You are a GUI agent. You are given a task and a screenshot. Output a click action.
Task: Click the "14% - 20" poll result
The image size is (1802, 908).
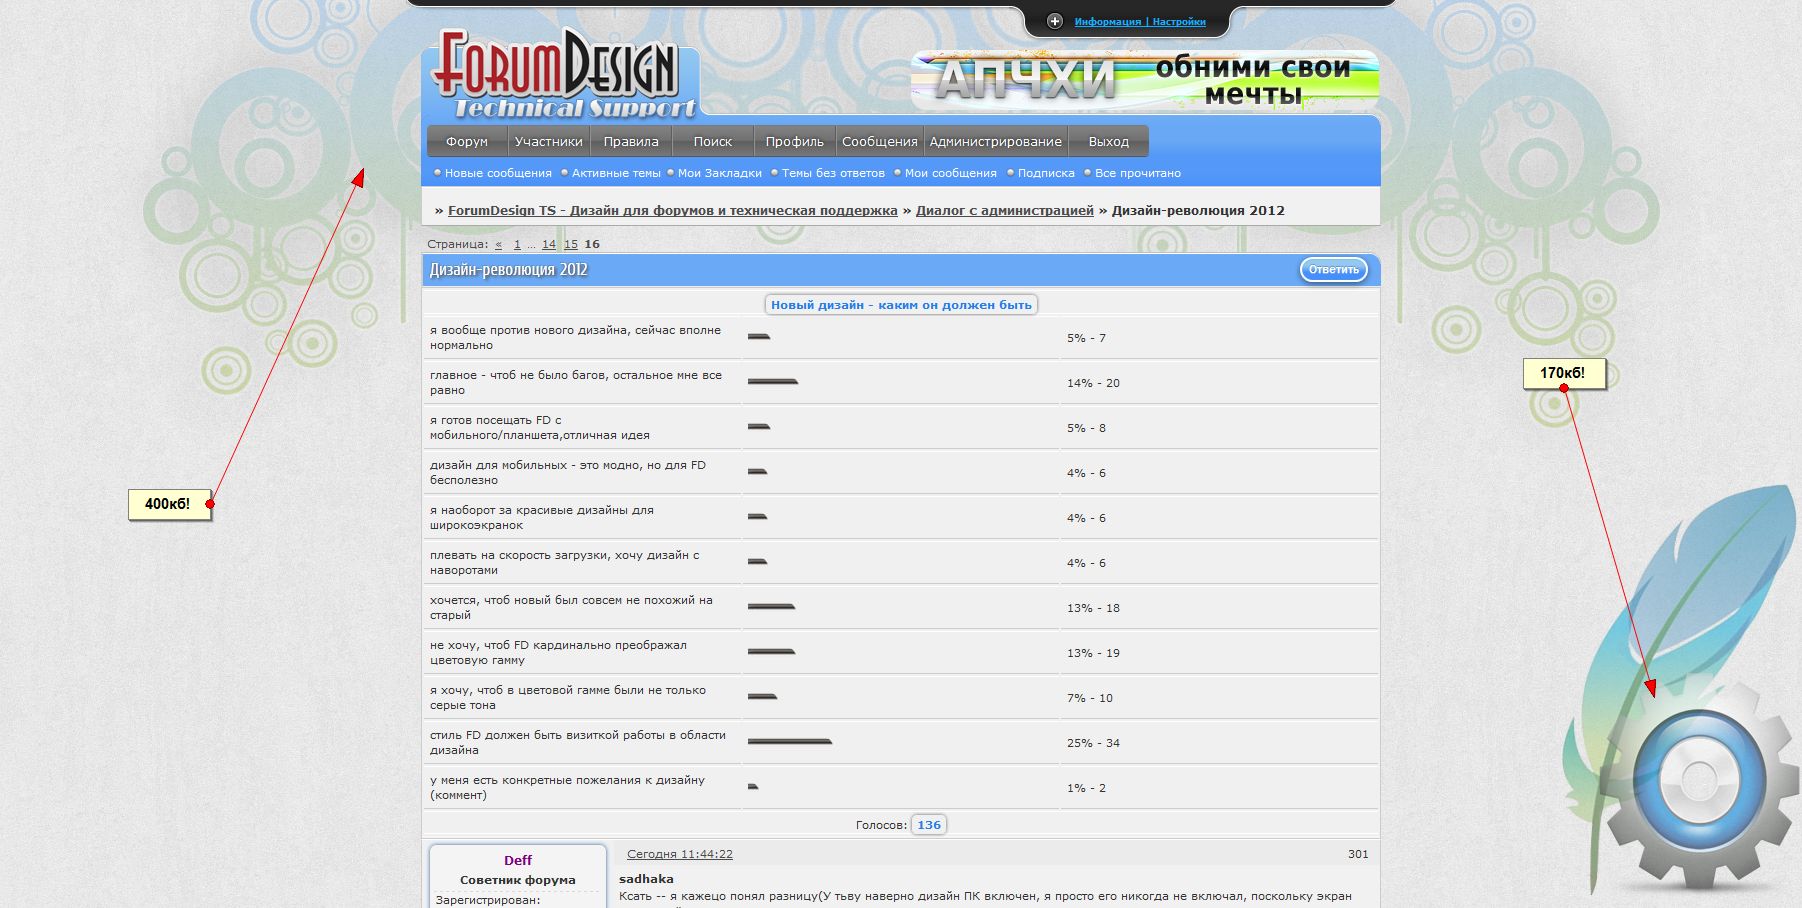pyautogui.click(x=1093, y=383)
